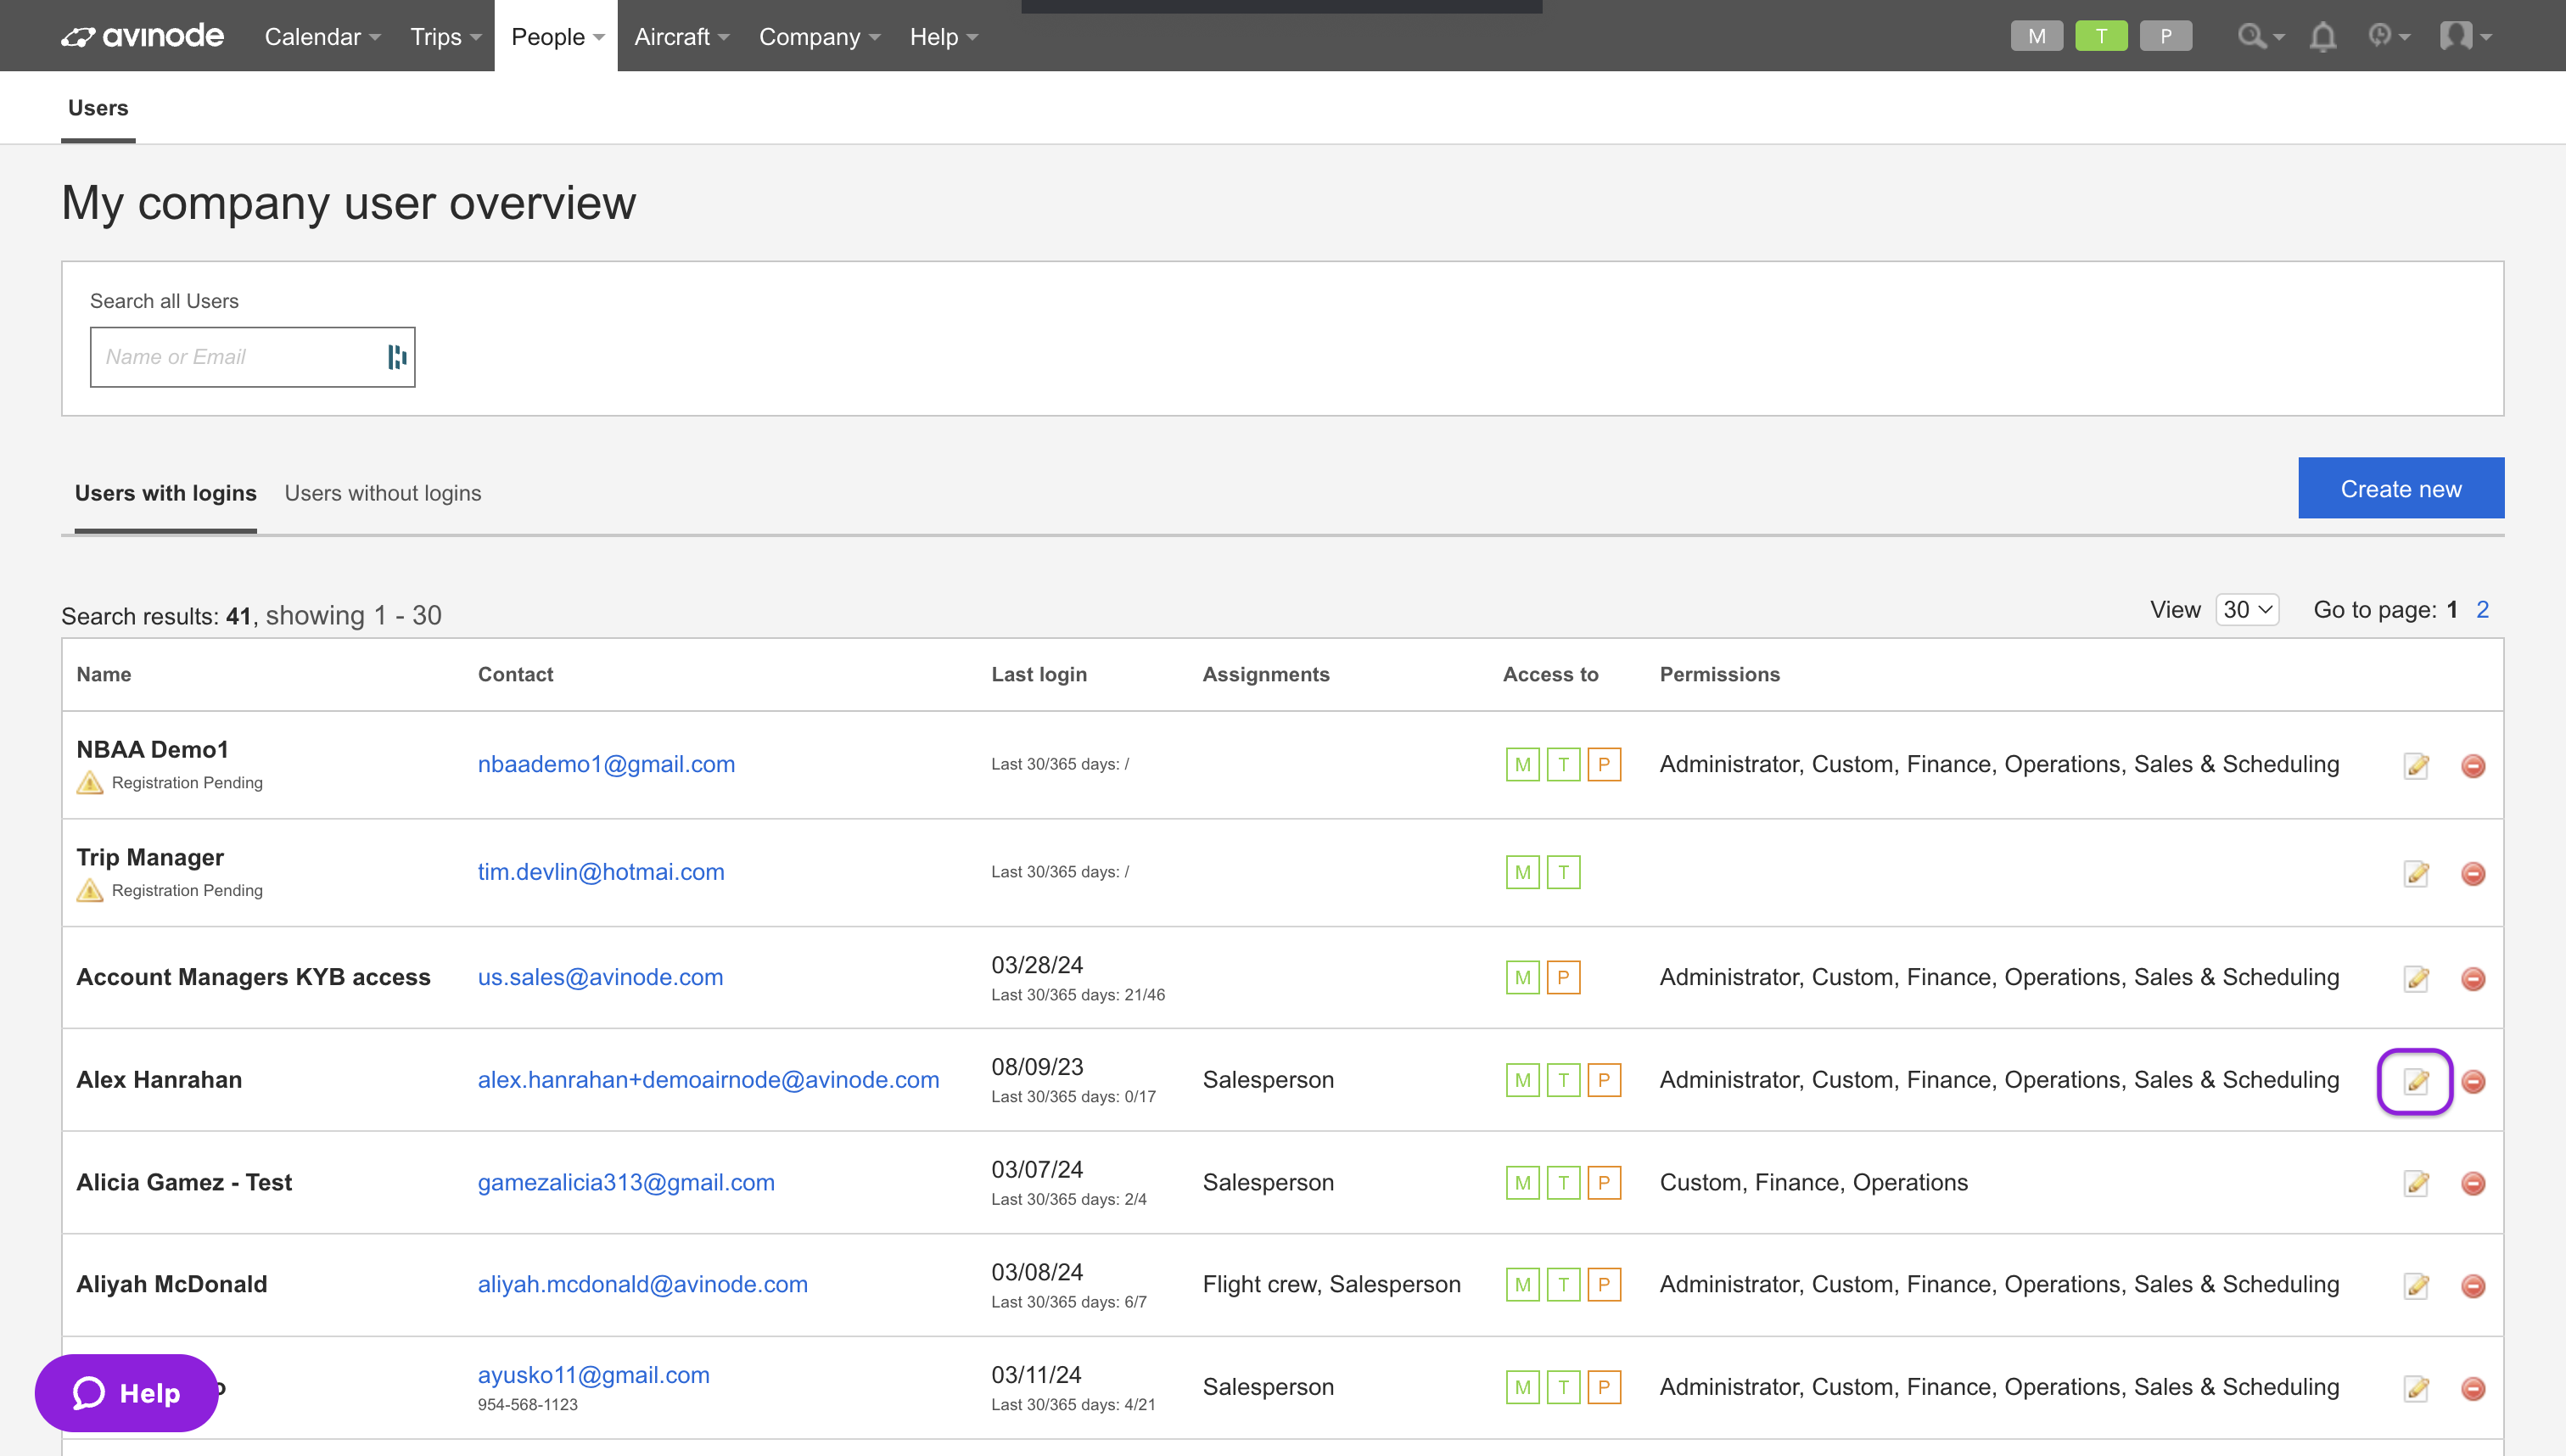
Task: Switch to Users with logins tab
Action: (166, 493)
